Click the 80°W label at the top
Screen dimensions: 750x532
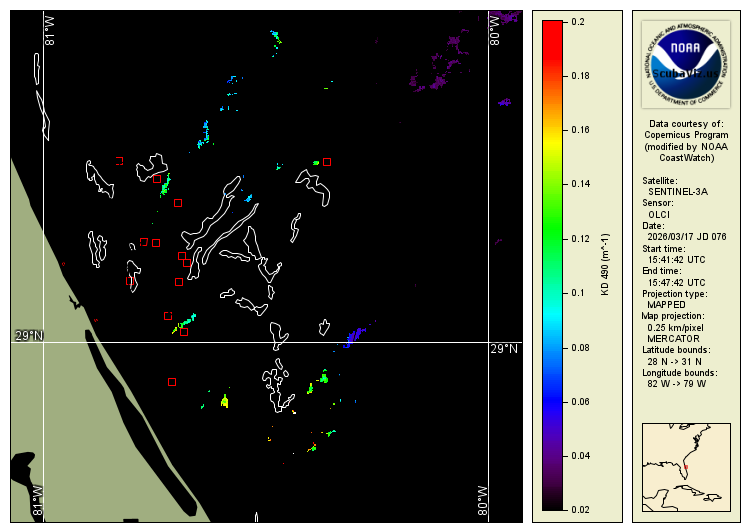[493, 28]
